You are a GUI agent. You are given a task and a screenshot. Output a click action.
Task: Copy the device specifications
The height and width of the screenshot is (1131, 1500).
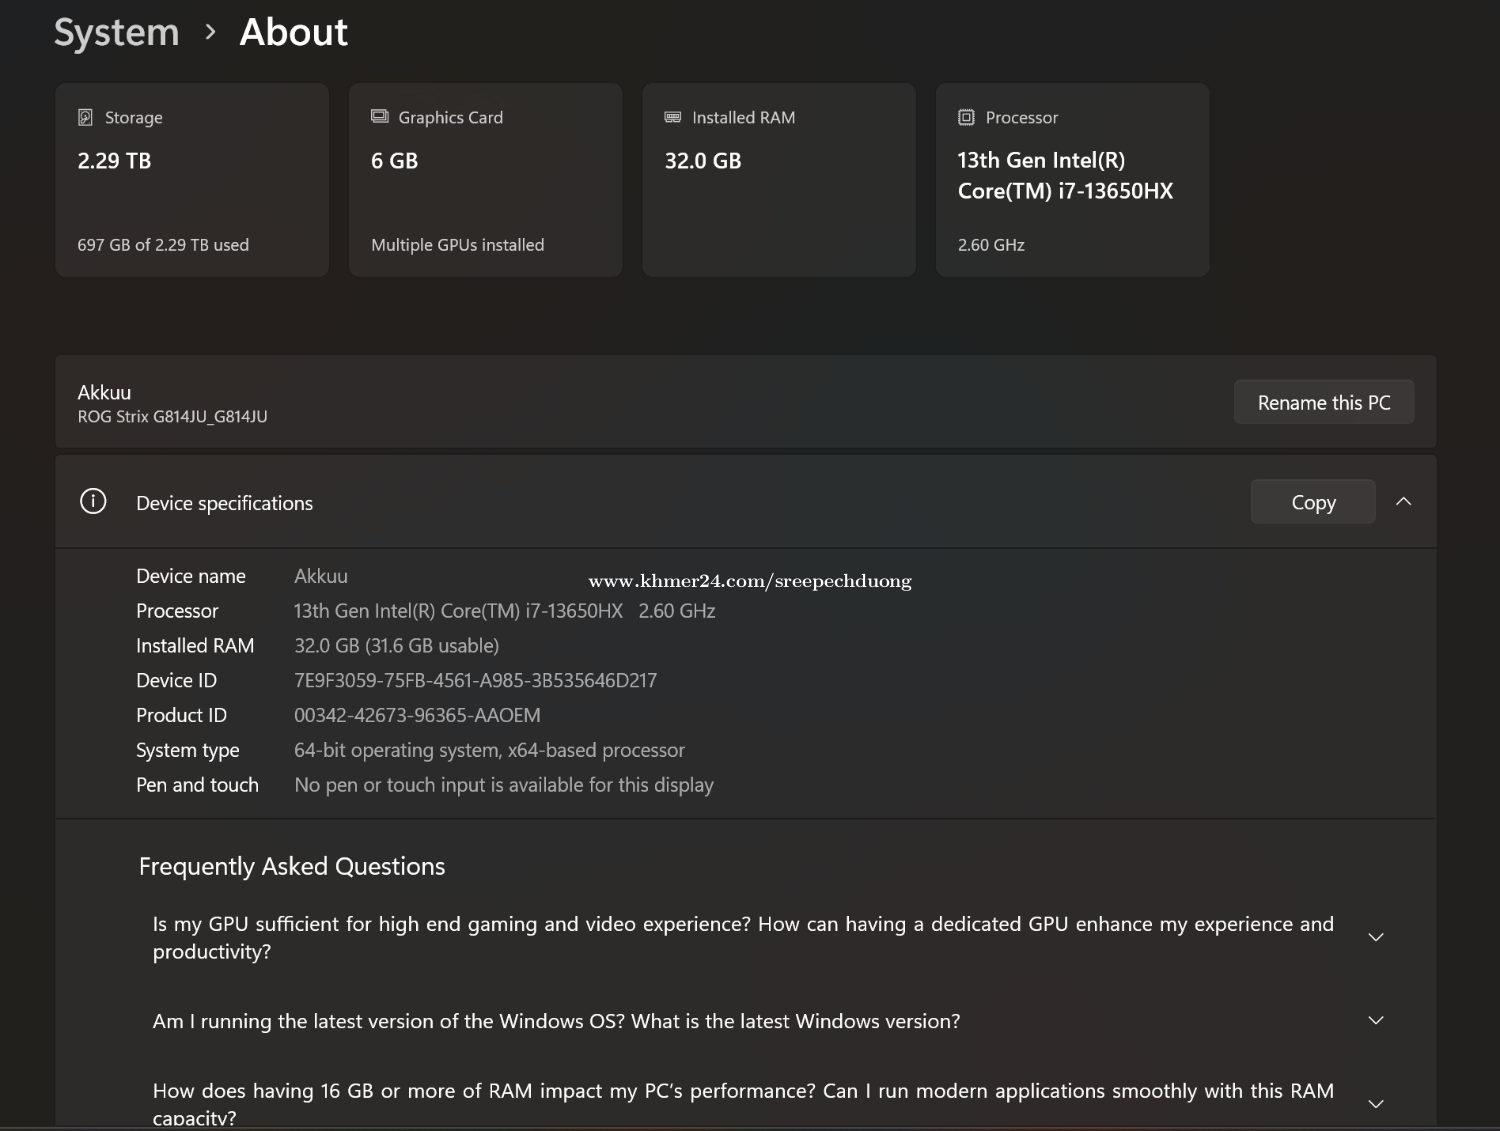pyautogui.click(x=1312, y=502)
